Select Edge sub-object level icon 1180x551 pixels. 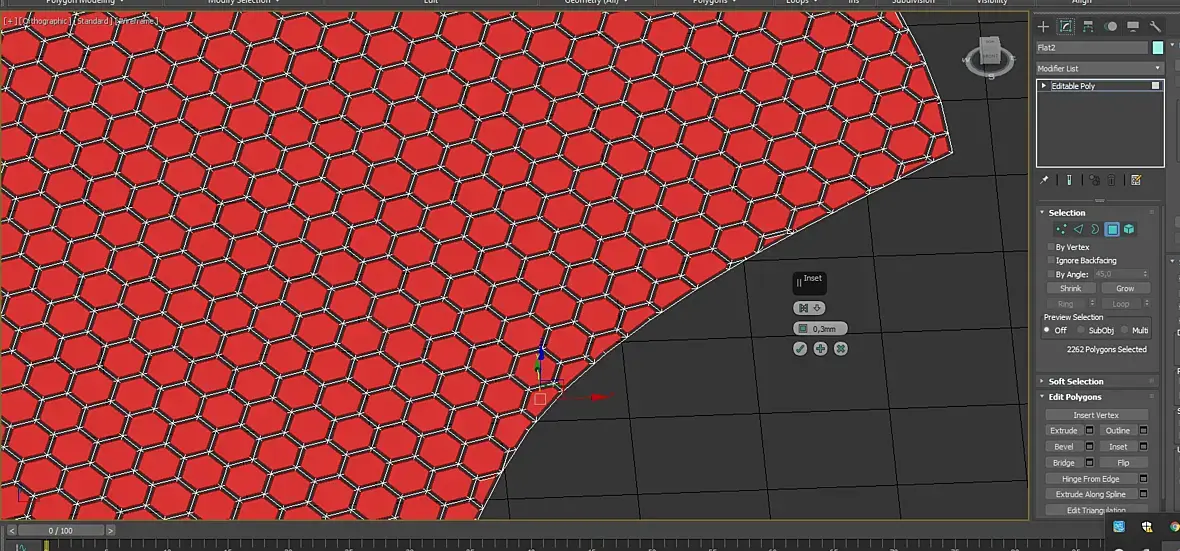pyautogui.click(x=1078, y=230)
